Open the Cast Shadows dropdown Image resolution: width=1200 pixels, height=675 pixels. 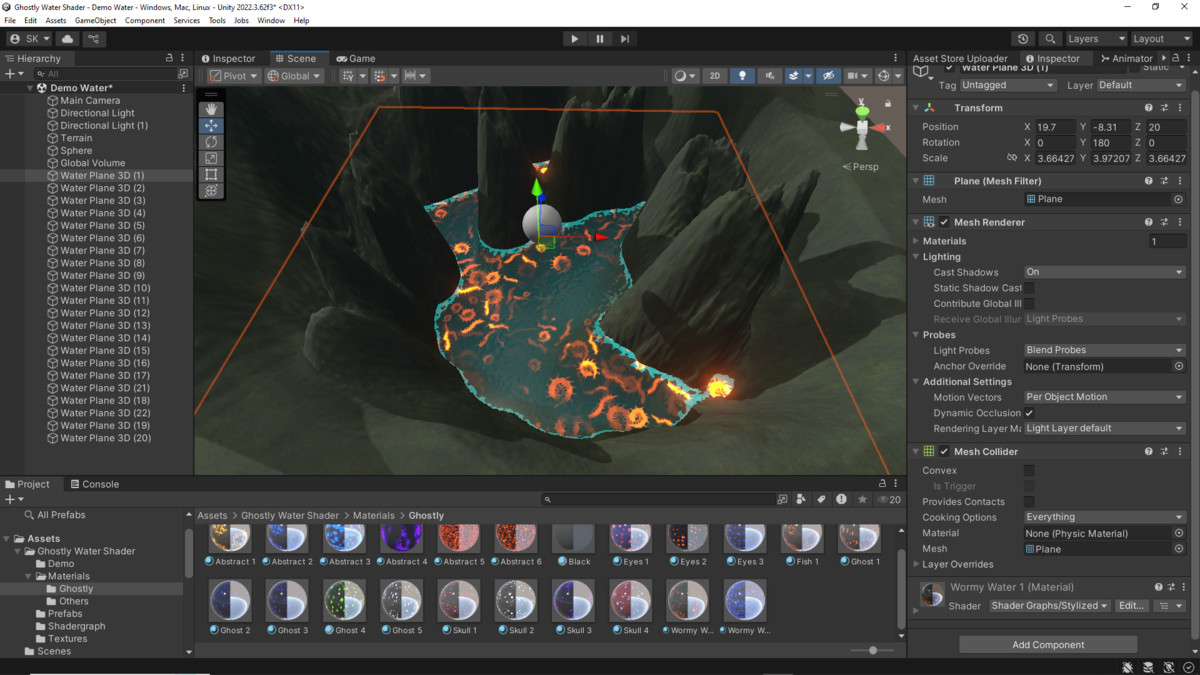[1105, 272]
